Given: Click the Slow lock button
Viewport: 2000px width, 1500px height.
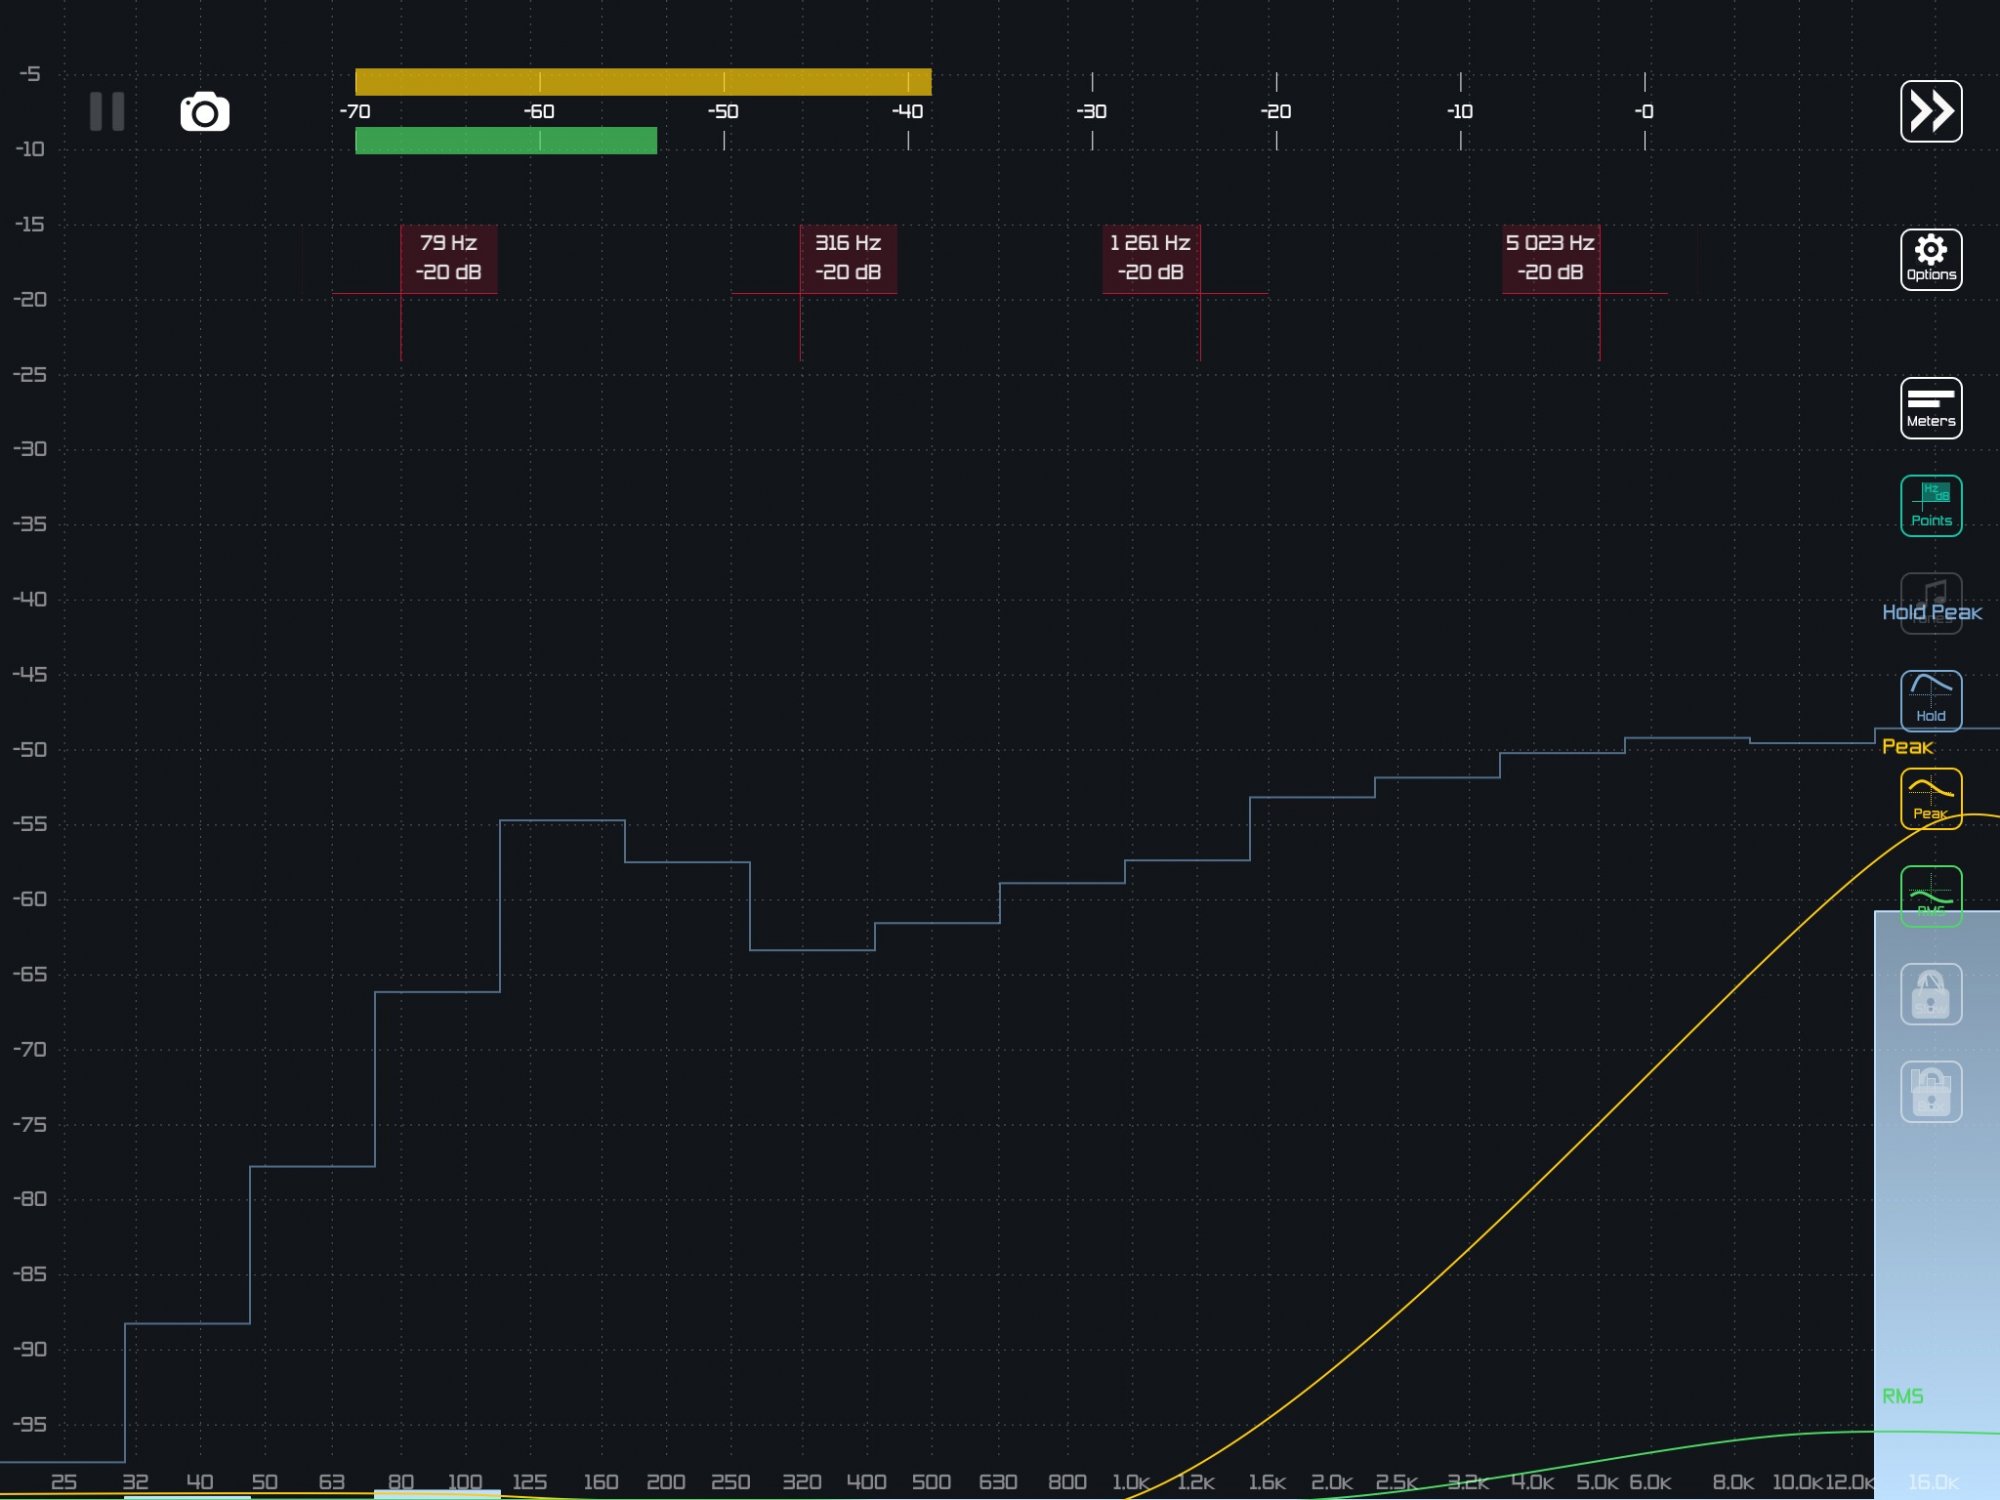Looking at the screenshot, I should [x=1930, y=994].
